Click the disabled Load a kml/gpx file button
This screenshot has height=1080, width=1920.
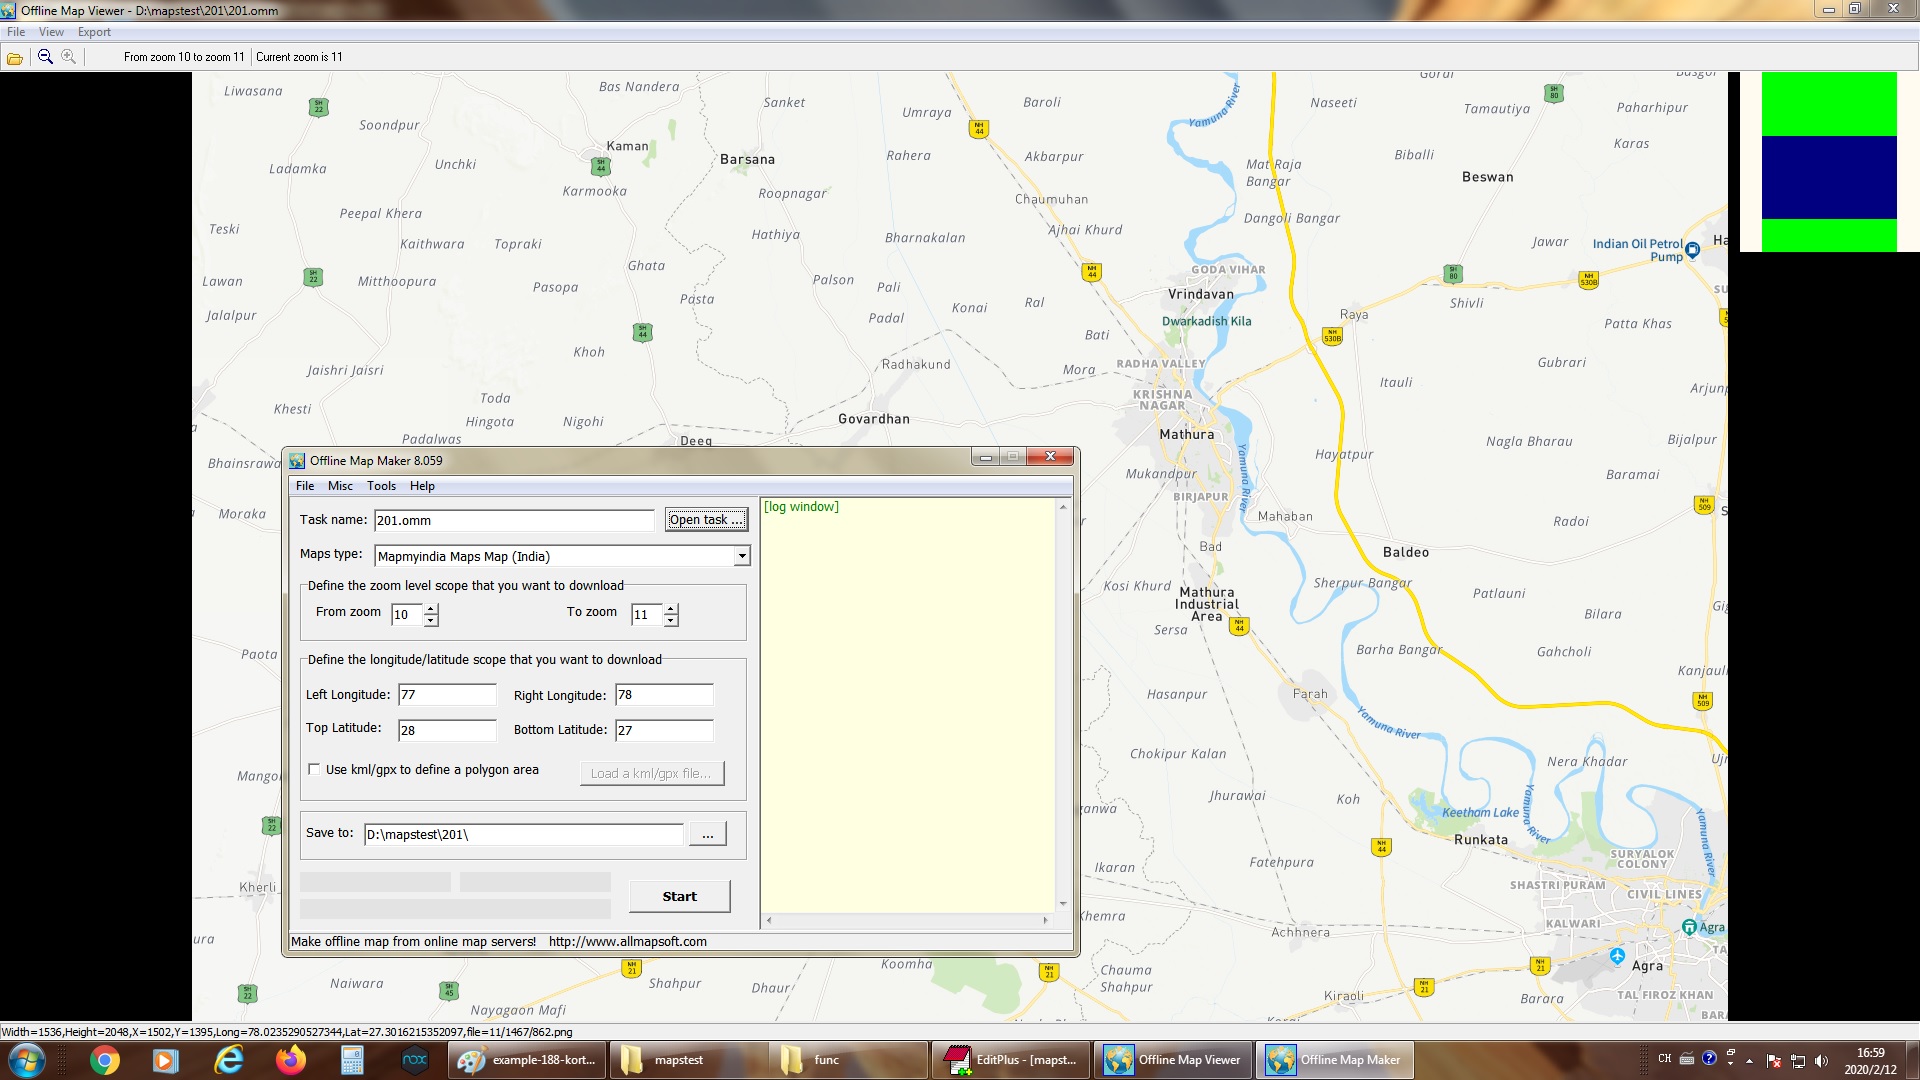(x=651, y=773)
